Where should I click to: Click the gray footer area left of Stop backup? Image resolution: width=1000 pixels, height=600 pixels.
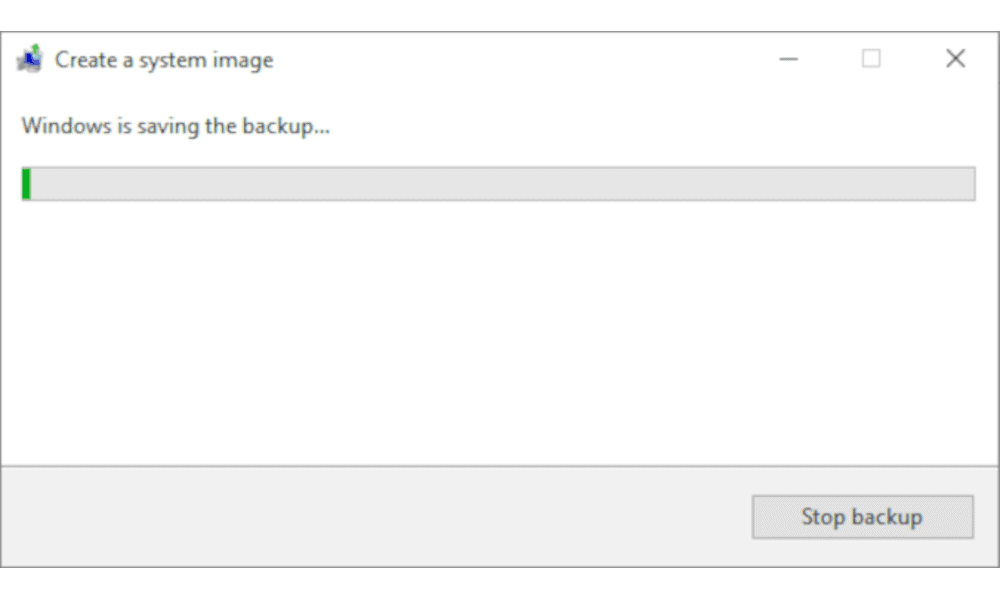(x=376, y=516)
